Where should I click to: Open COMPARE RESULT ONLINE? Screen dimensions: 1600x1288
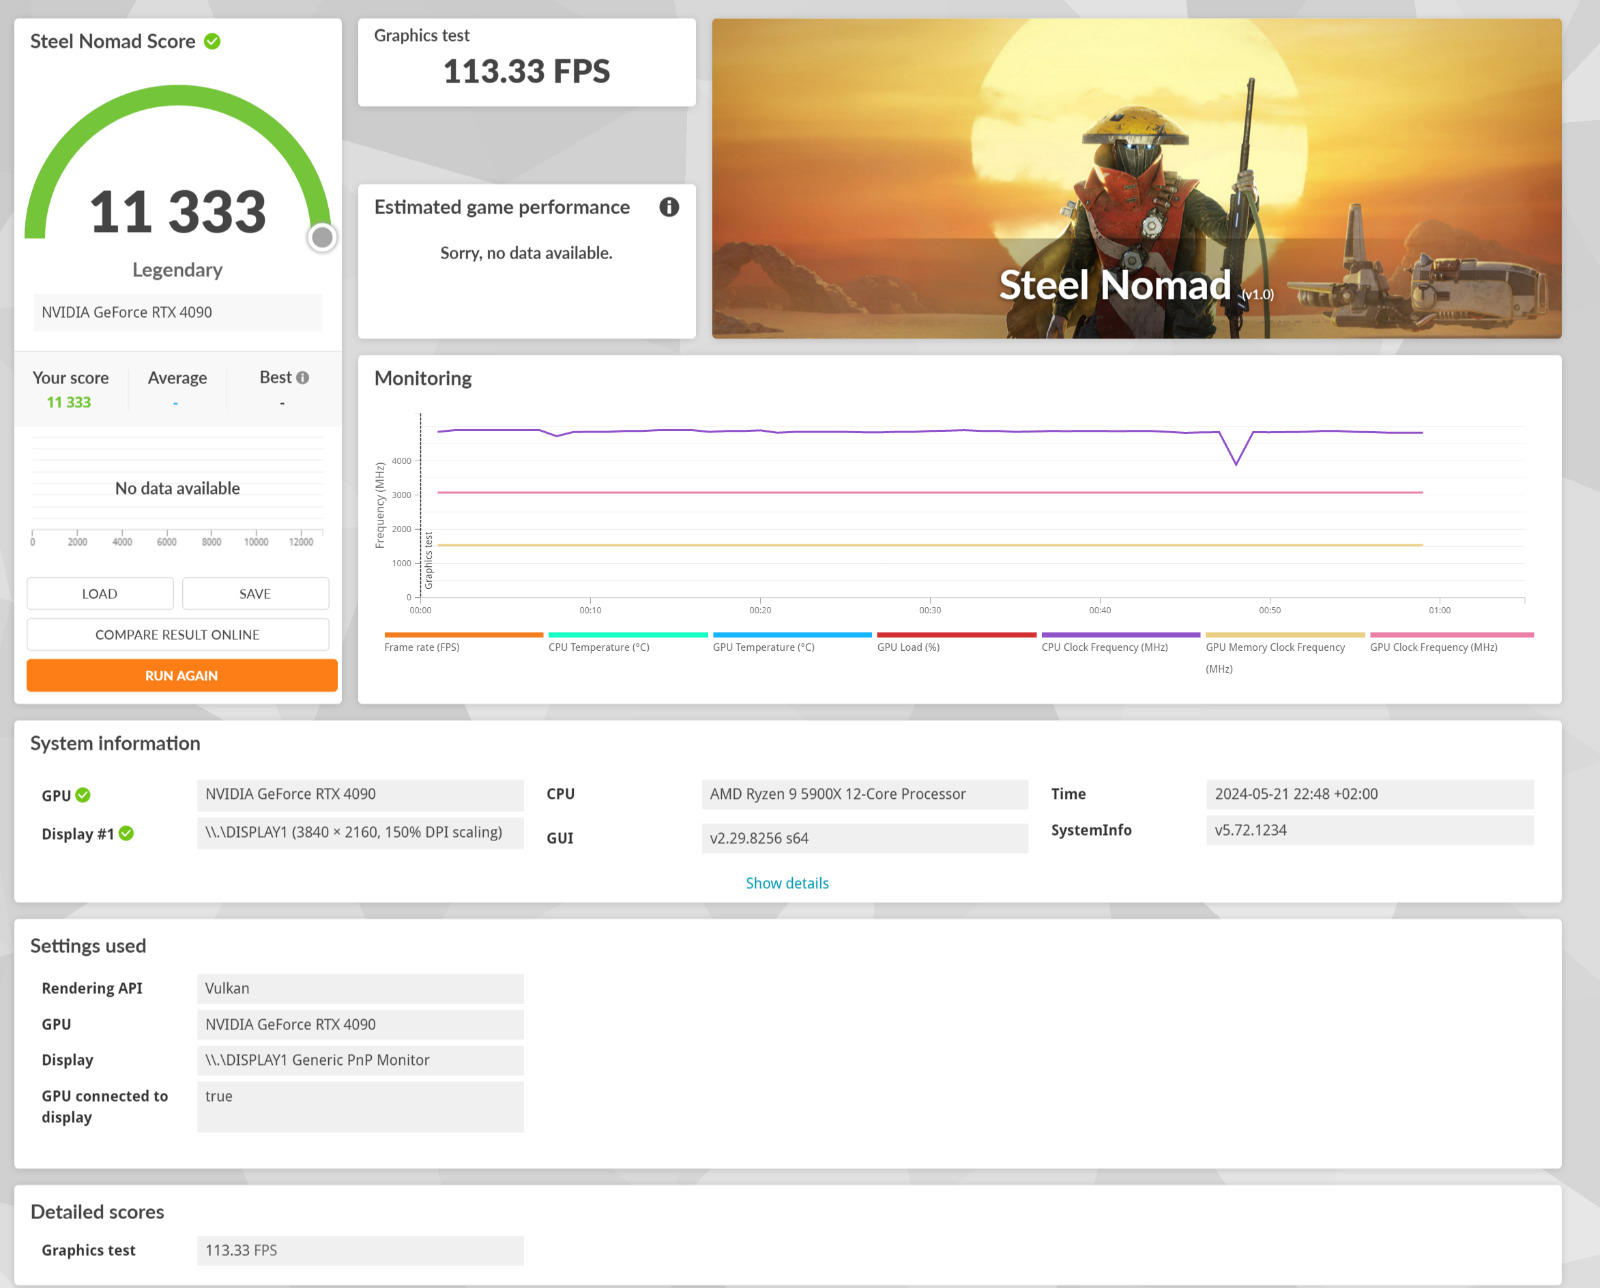(178, 635)
